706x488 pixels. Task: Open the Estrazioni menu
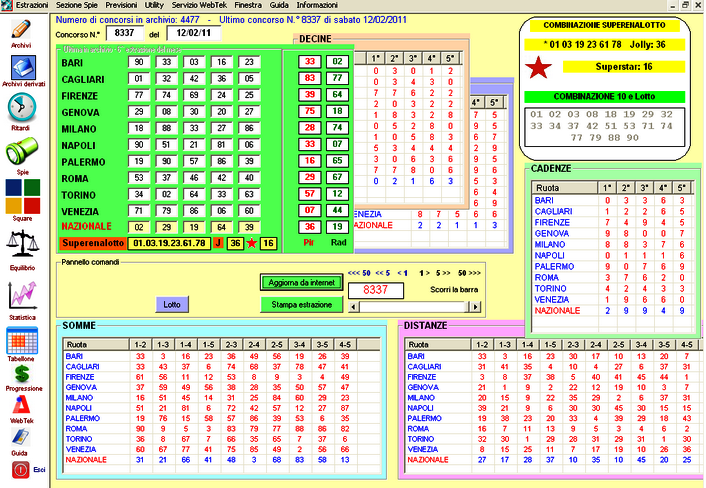point(32,5)
